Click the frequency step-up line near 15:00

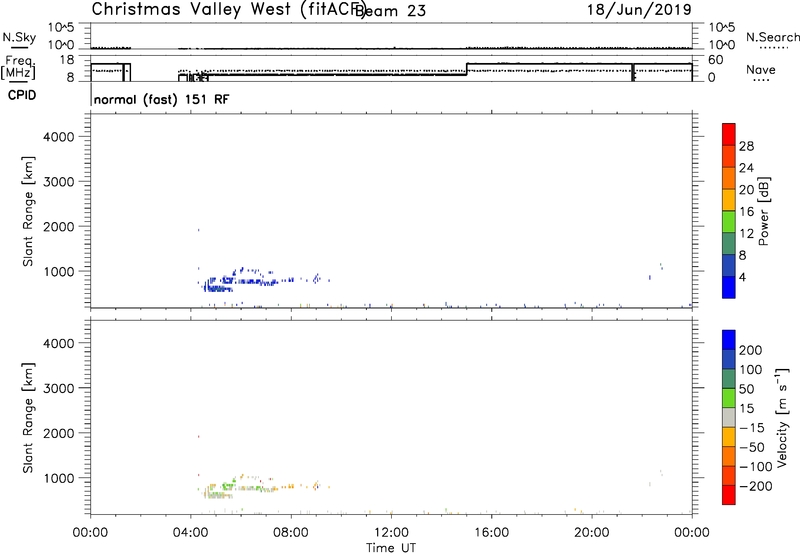[x=467, y=69]
